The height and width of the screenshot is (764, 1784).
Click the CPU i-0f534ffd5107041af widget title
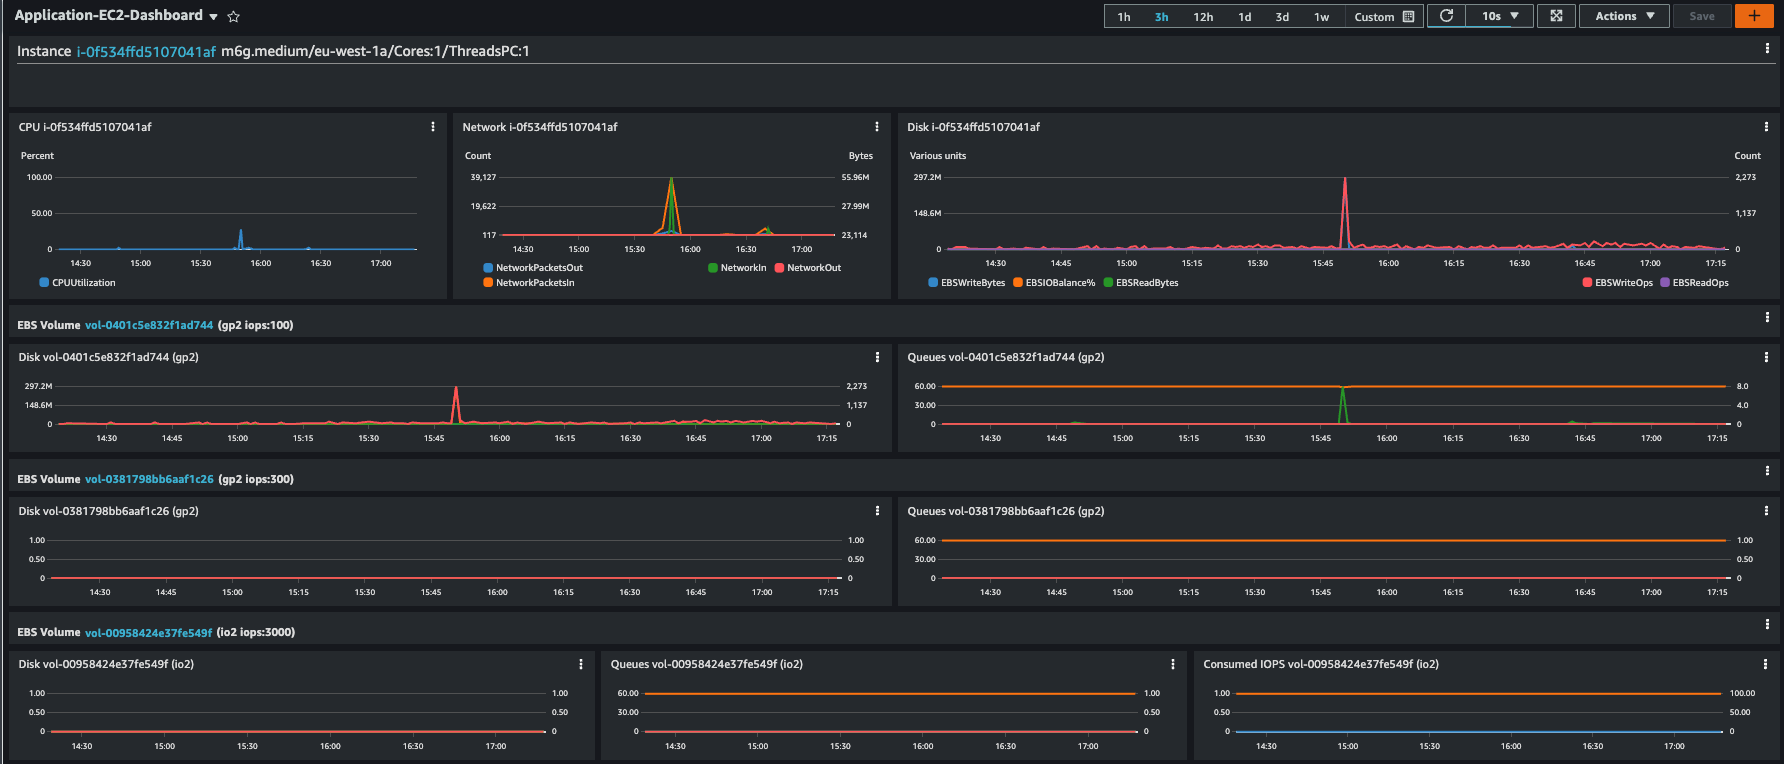[x=85, y=127]
